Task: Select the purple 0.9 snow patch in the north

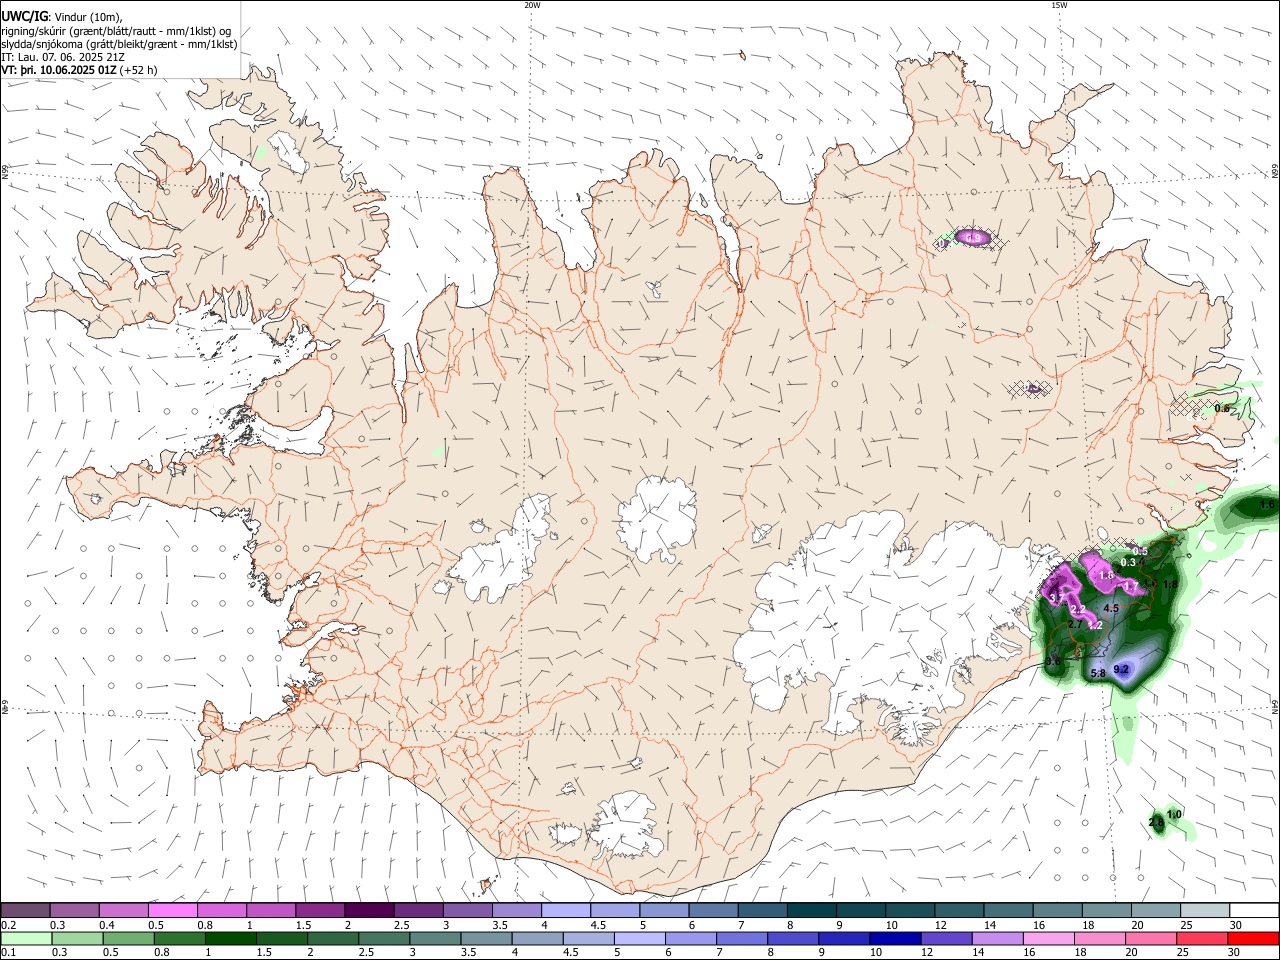Action: tap(972, 237)
